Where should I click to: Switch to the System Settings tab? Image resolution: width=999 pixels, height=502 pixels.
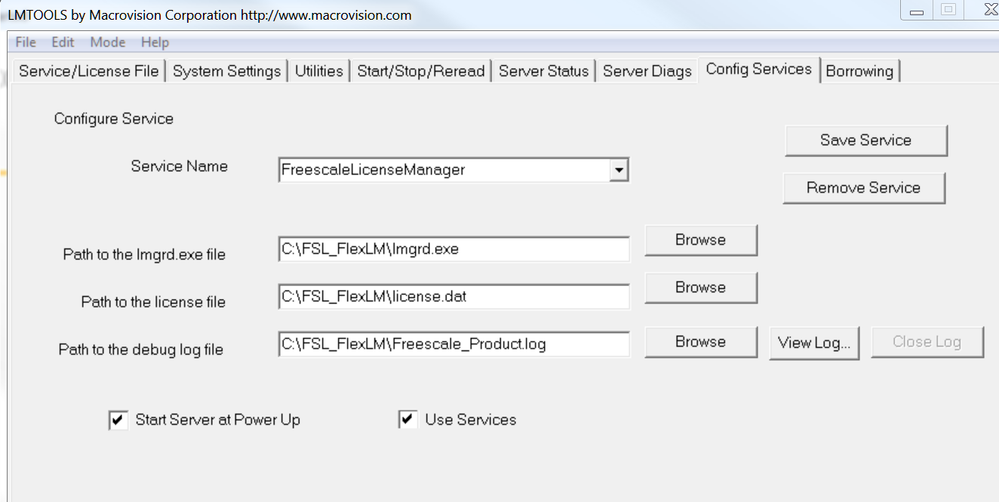pos(226,71)
